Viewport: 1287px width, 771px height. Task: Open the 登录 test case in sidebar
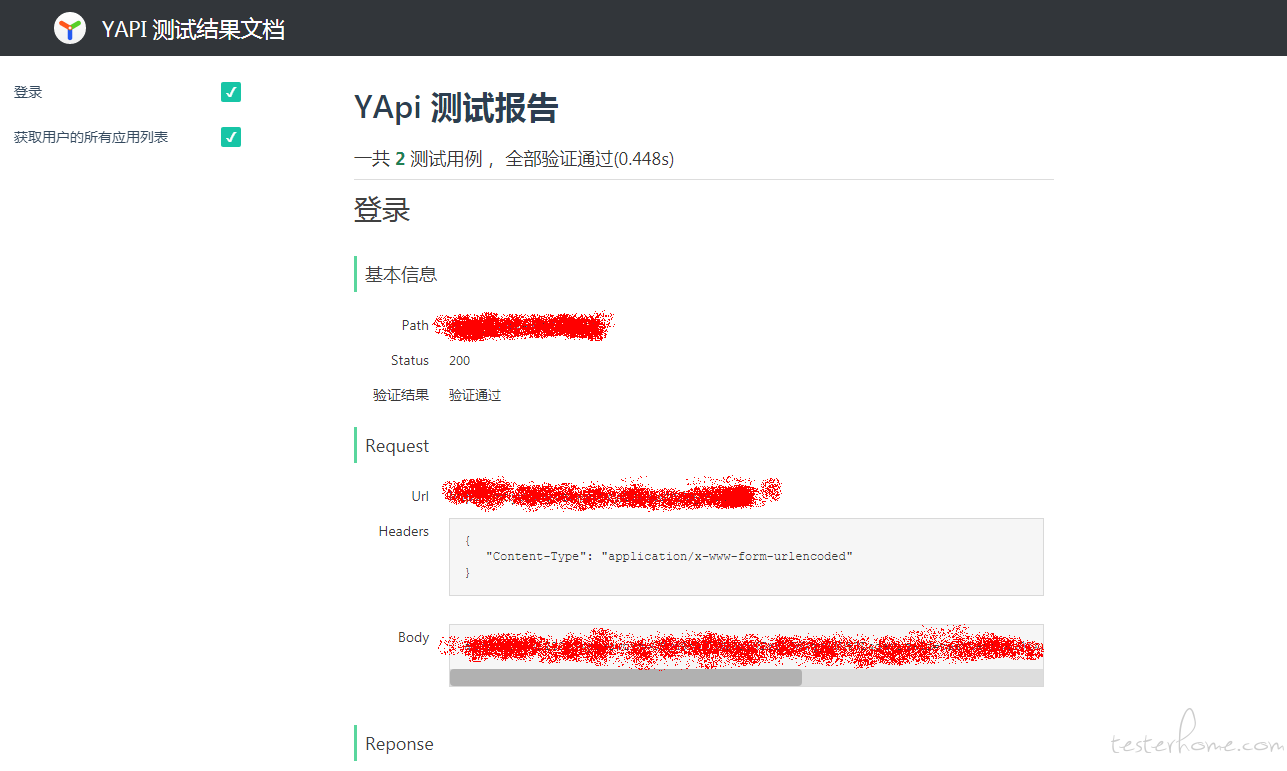click(x=28, y=92)
